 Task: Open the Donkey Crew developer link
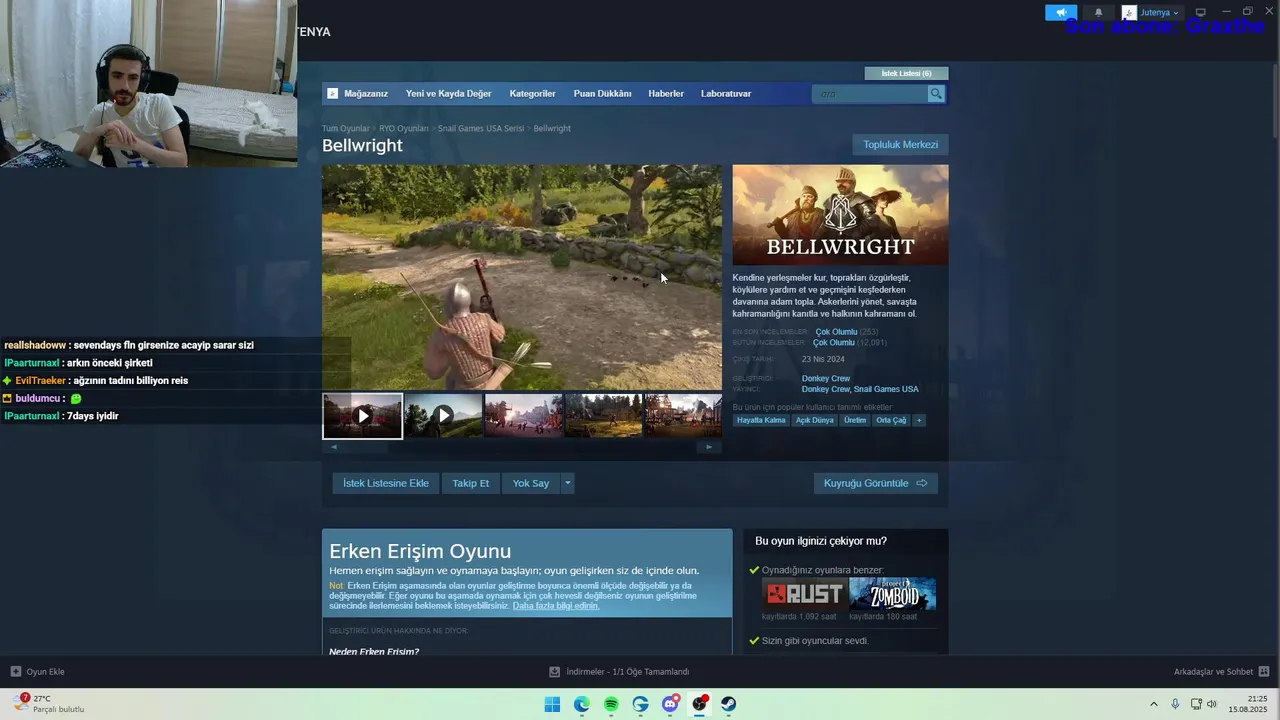[x=826, y=379]
